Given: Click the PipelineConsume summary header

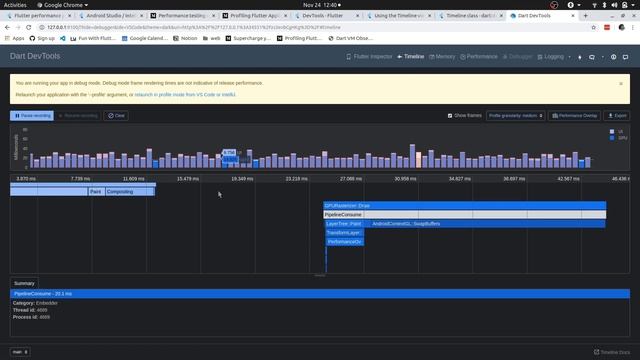Looking at the screenshot, I should click(320, 293).
